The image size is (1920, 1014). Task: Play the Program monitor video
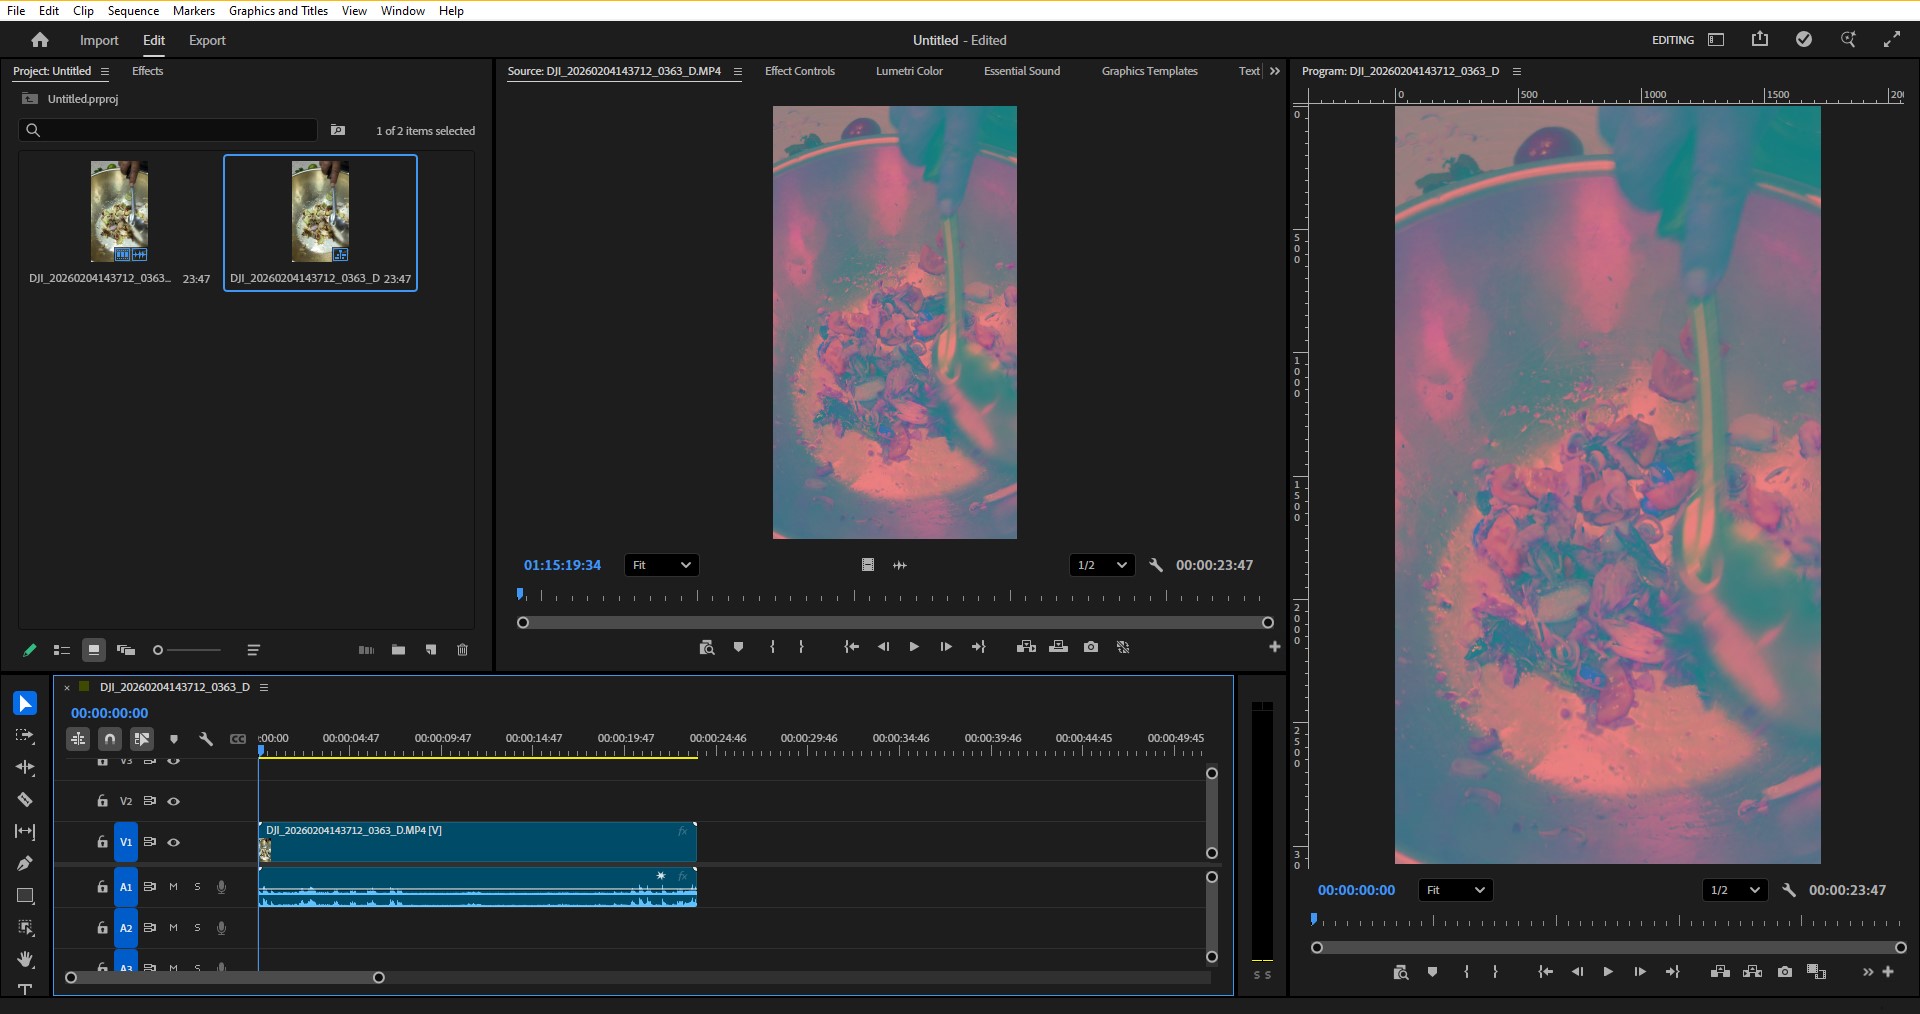tap(1608, 972)
